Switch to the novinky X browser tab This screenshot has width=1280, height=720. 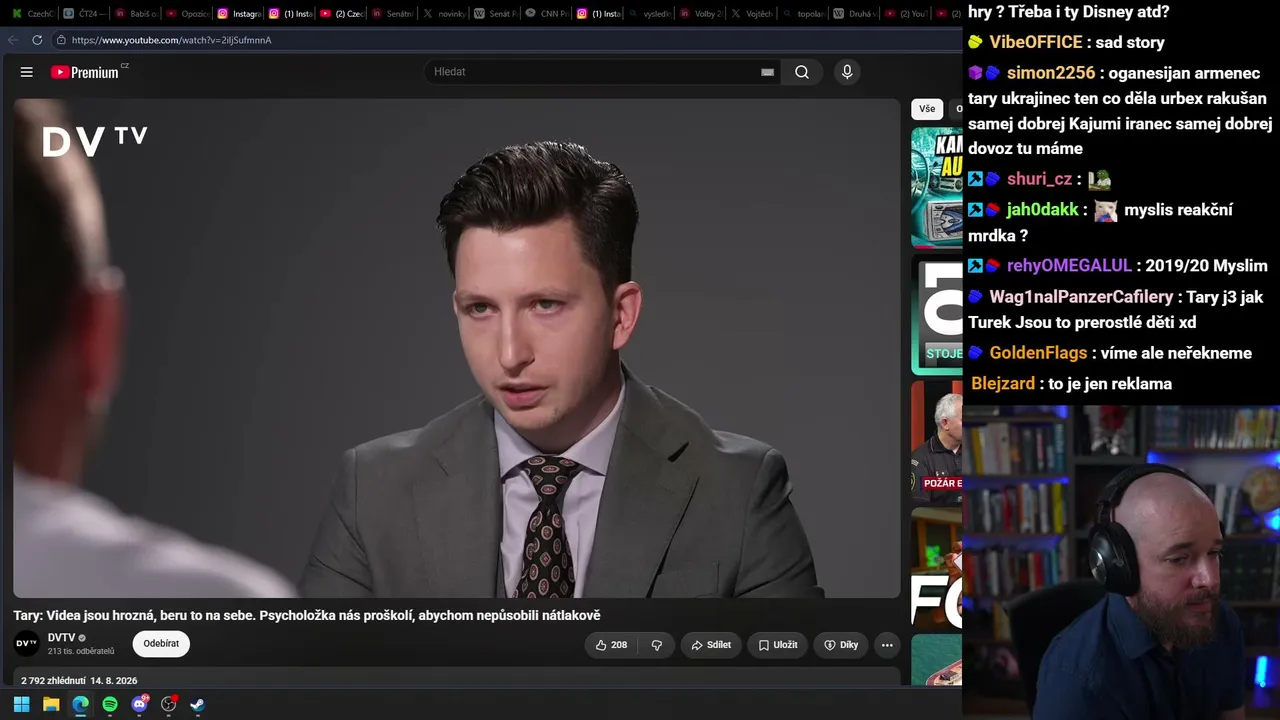pyautogui.click(x=443, y=14)
